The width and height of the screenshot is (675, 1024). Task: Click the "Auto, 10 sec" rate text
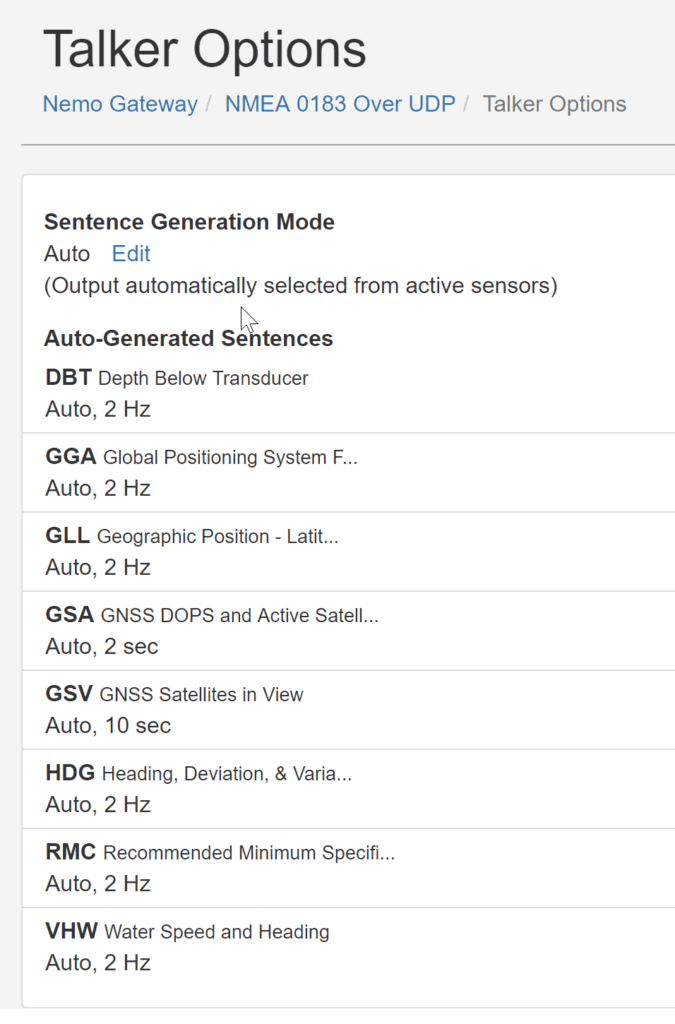tap(108, 726)
